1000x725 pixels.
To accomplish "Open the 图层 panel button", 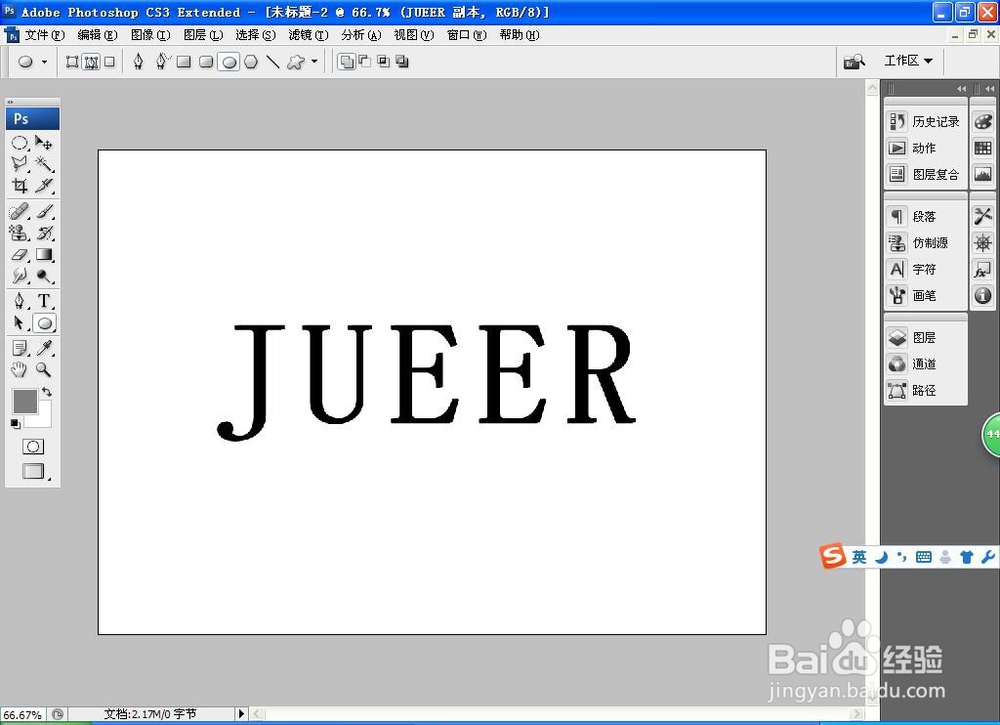I will 925,337.
